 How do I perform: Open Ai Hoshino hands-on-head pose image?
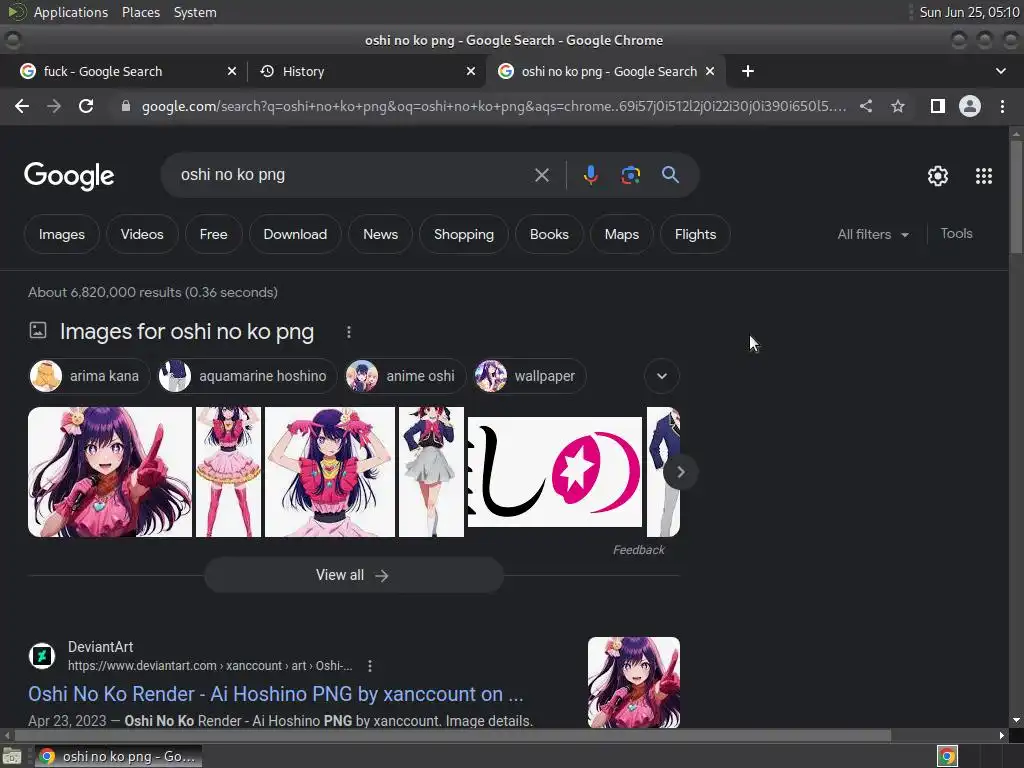(x=330, y=472)
